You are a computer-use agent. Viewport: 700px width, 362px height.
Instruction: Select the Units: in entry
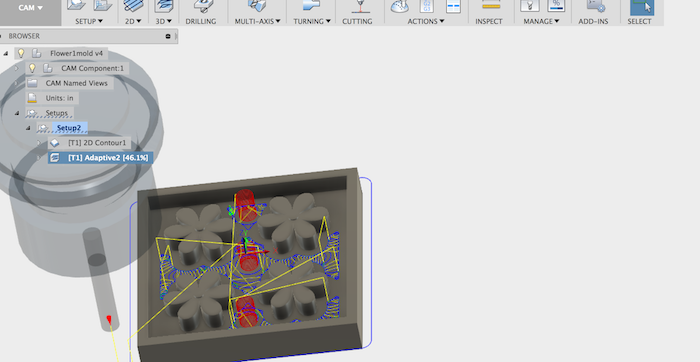click(59, 98)
